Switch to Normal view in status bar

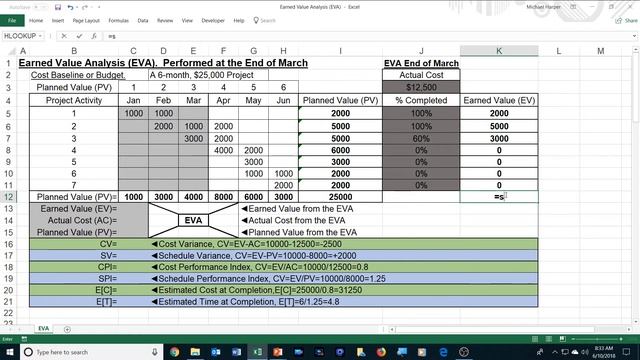[535, 339]
